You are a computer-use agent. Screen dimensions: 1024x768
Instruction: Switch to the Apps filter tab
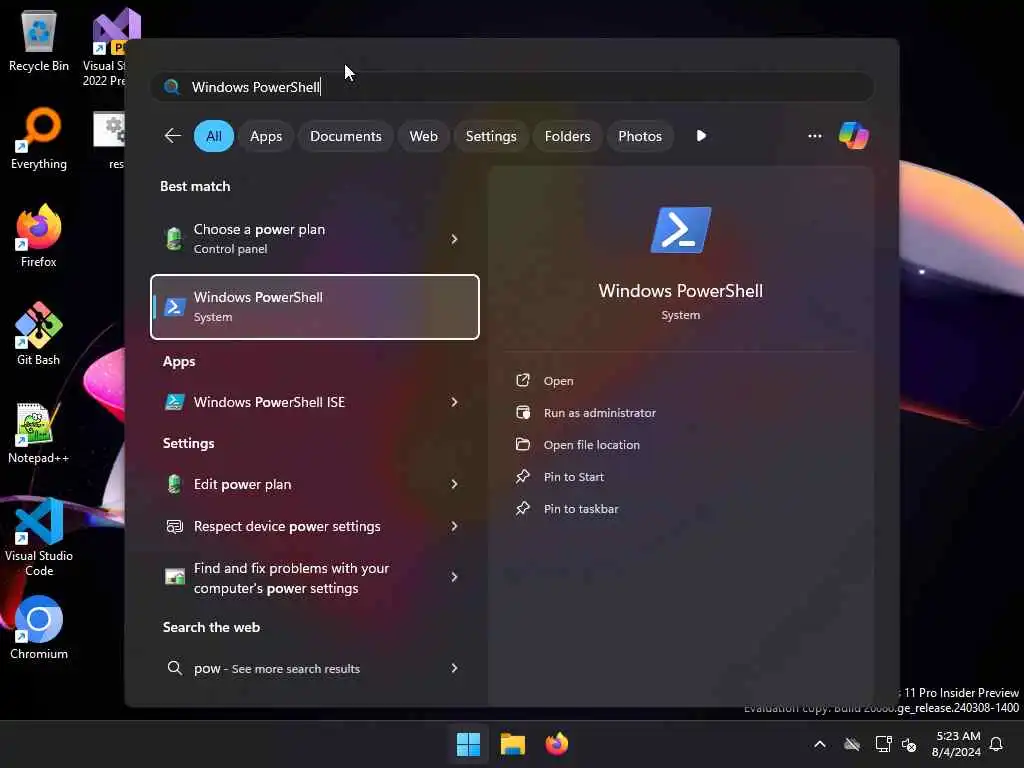266,136
